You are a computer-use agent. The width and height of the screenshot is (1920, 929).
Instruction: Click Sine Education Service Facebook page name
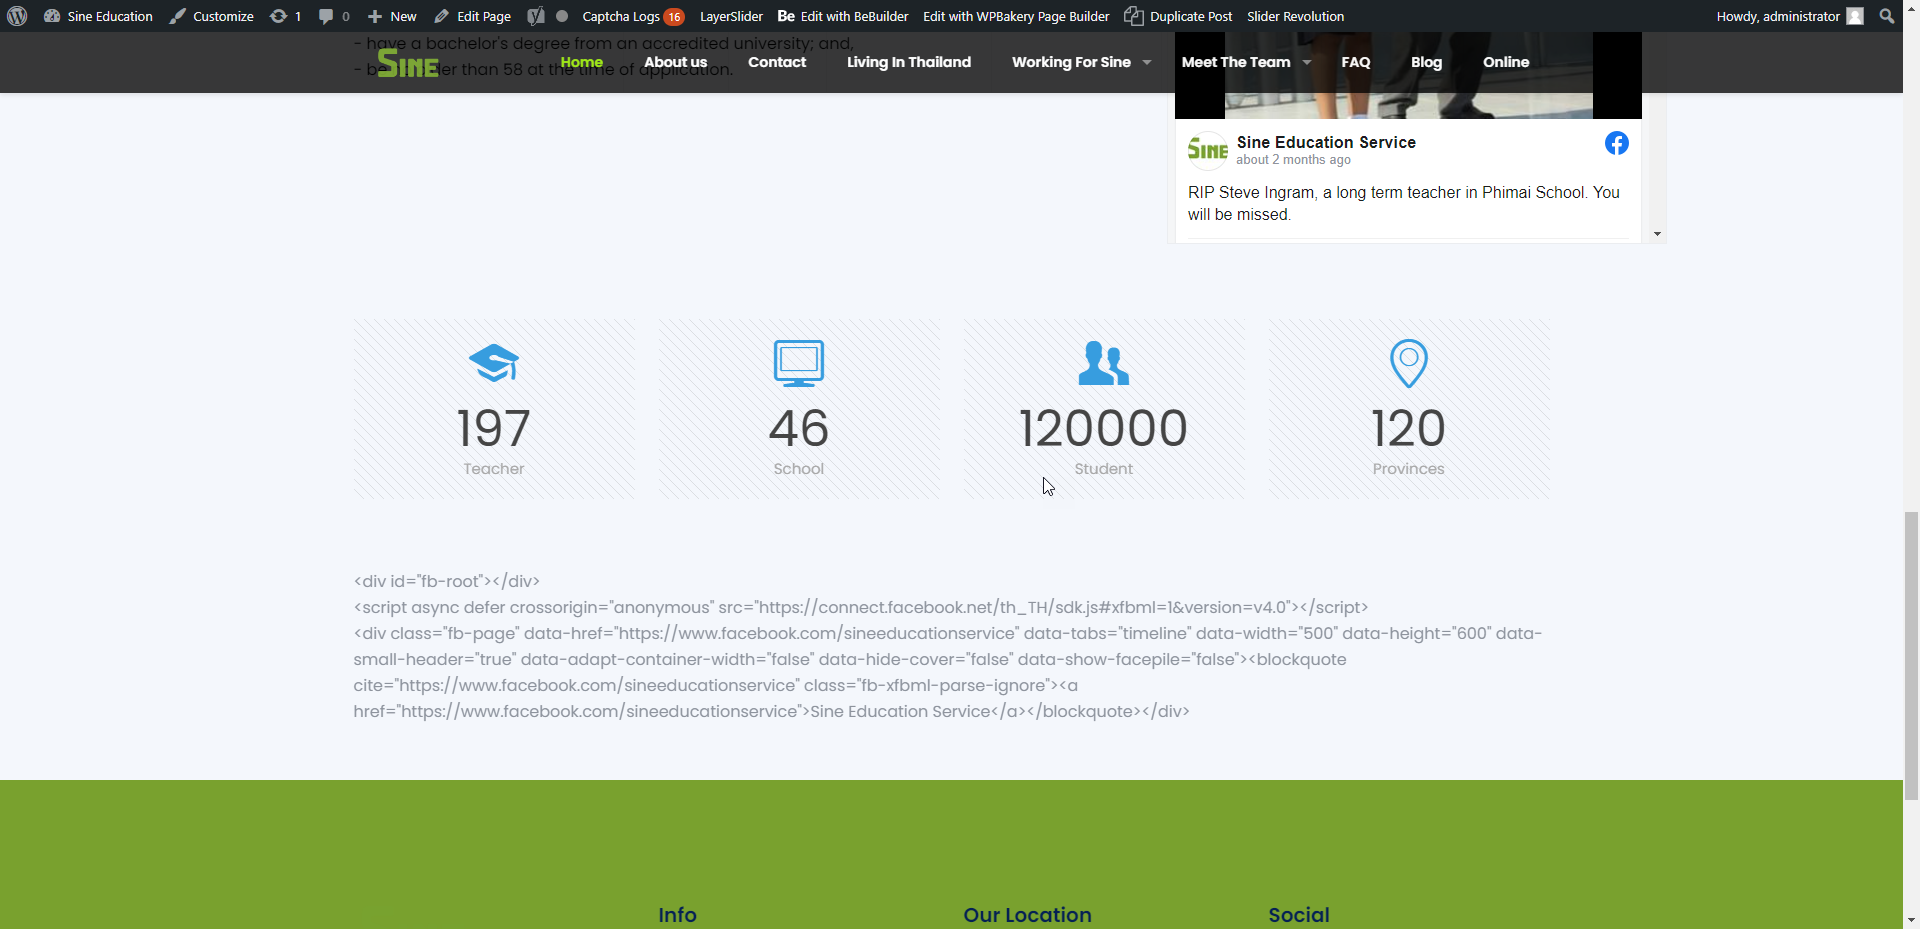(x=1326, y=142)
